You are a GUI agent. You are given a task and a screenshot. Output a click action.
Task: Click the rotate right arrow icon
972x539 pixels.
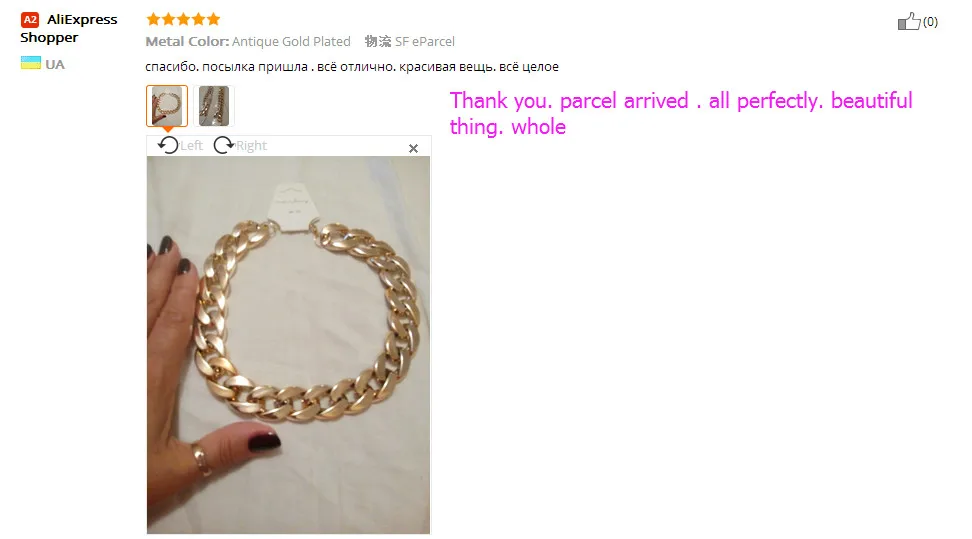[x=224, y=145]
